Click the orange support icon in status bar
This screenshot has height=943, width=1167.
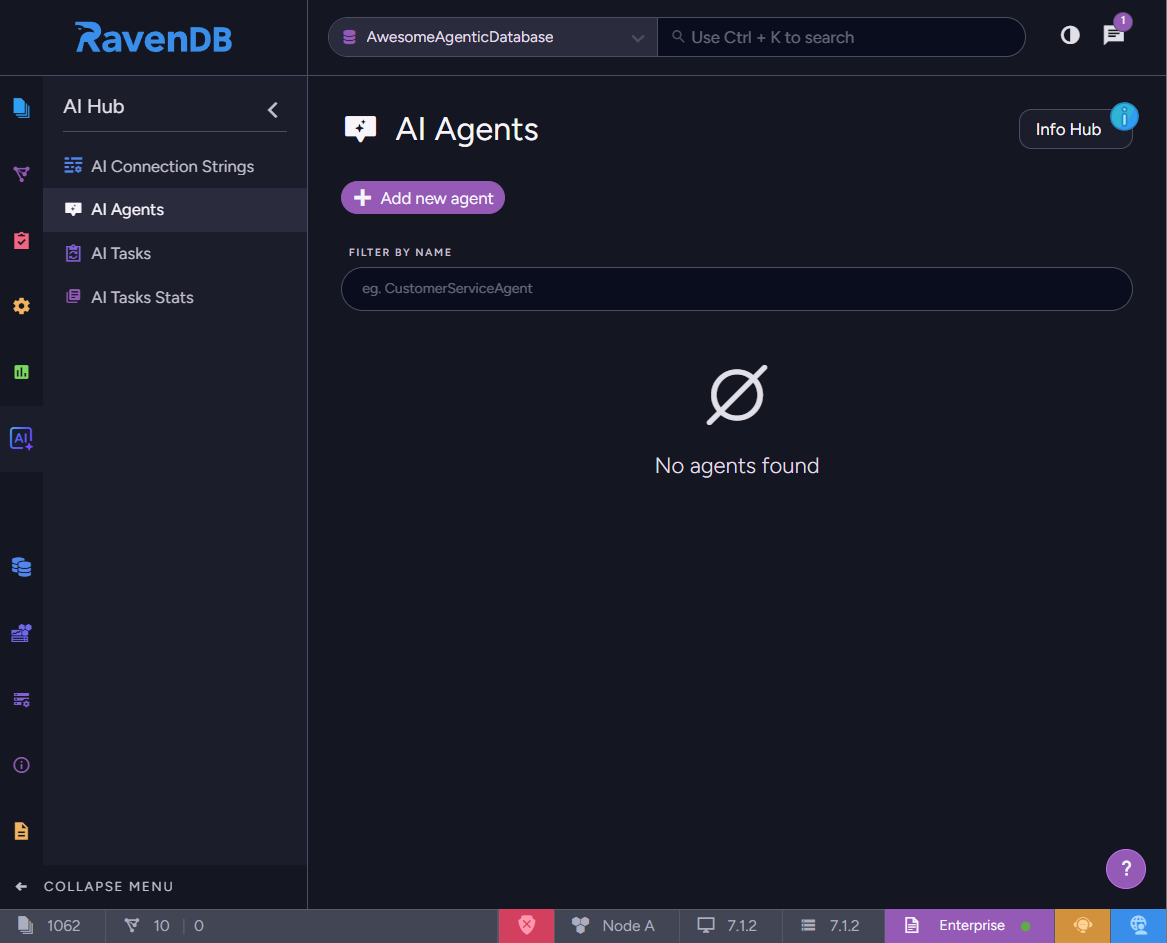[1082, 925]
